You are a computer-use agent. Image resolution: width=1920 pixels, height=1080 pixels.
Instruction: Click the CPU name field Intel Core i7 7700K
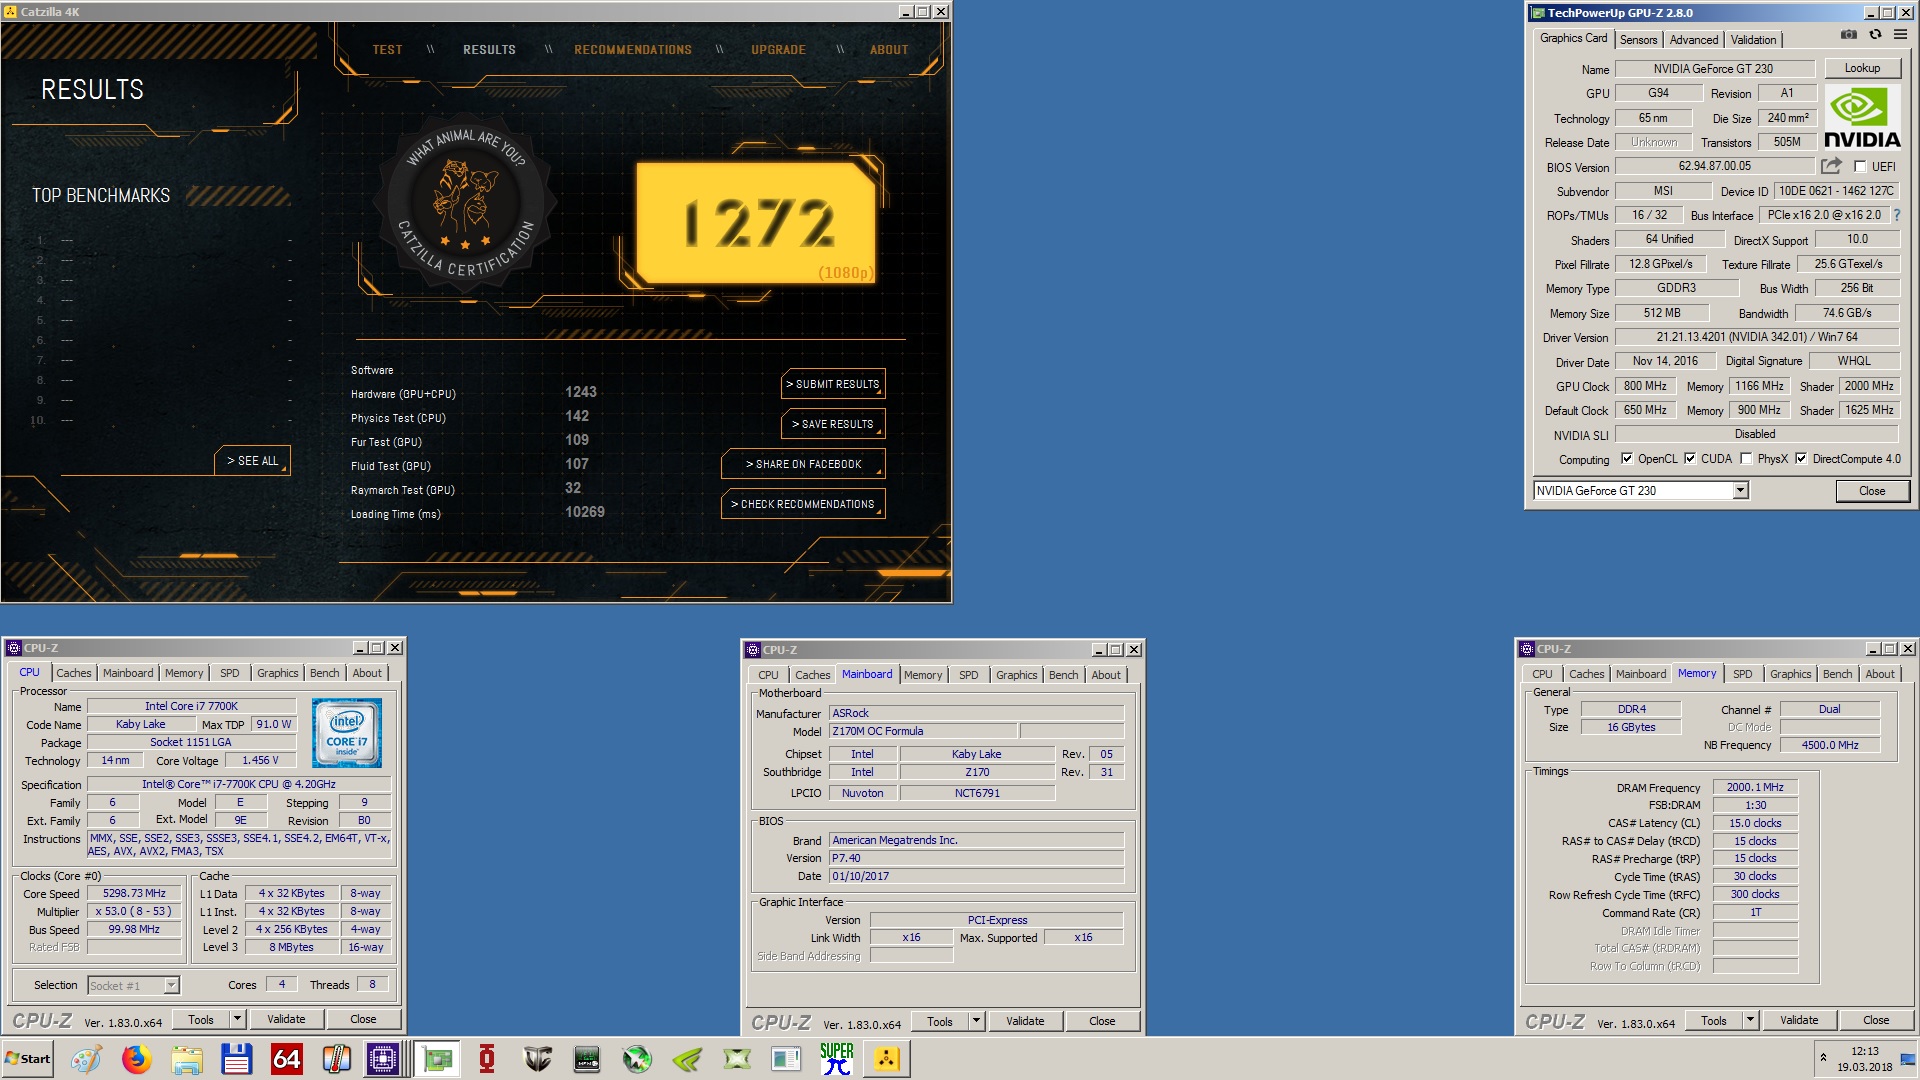[192, 706]
